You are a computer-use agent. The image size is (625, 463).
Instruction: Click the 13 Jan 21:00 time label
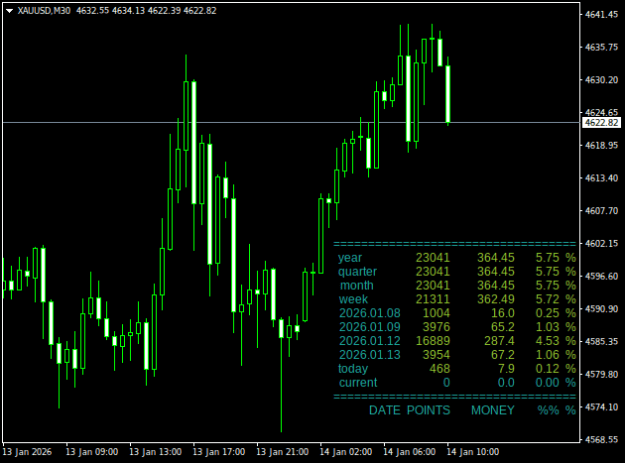(x=282, y=452)
